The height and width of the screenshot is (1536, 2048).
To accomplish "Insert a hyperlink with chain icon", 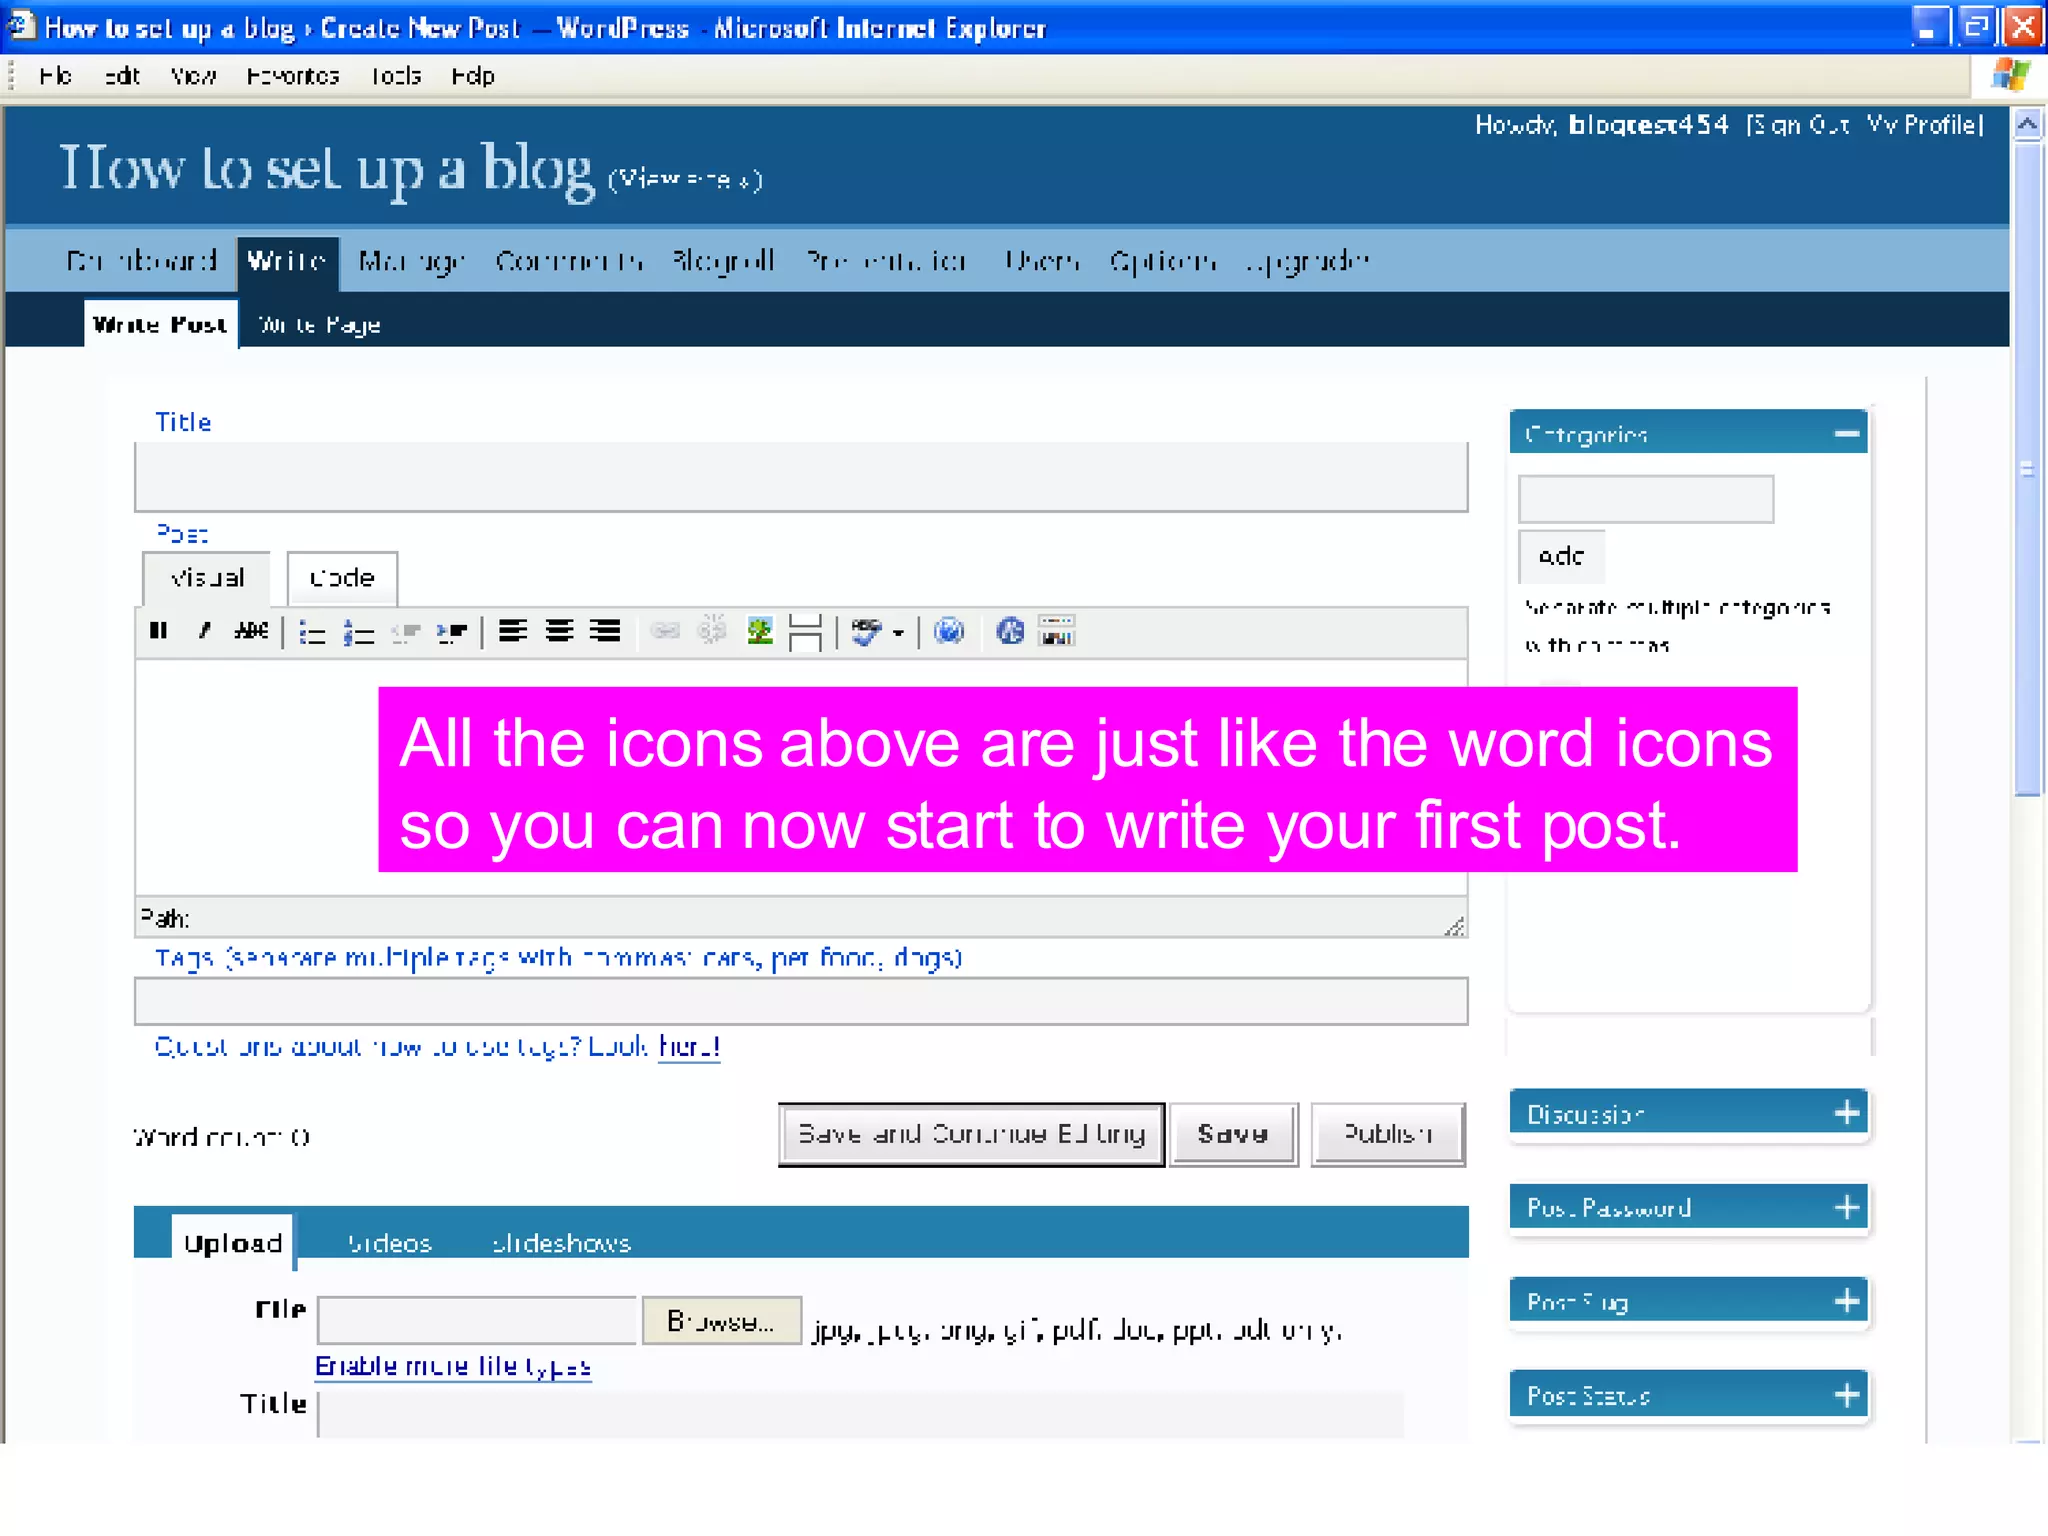I will pyautogui.click(x=665, y=631).
